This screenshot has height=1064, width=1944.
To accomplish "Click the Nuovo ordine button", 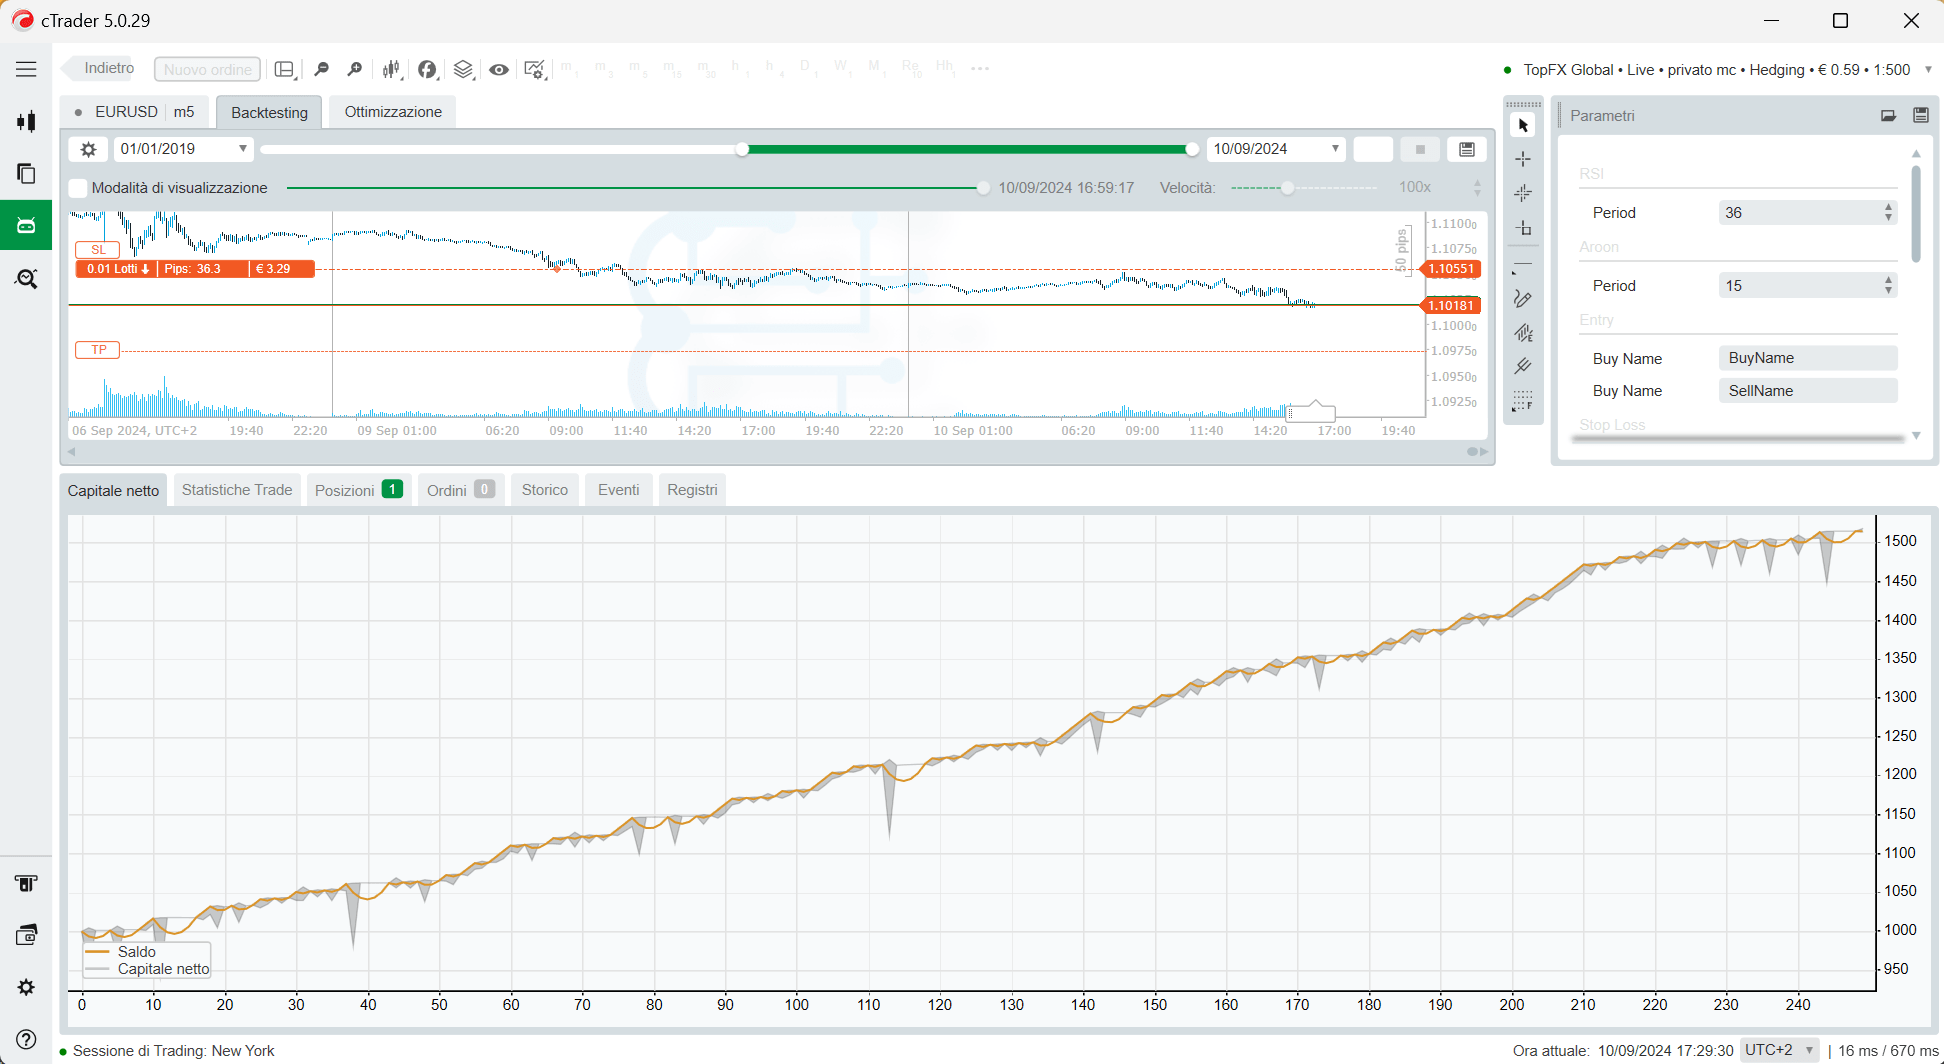I will point(207,69).
